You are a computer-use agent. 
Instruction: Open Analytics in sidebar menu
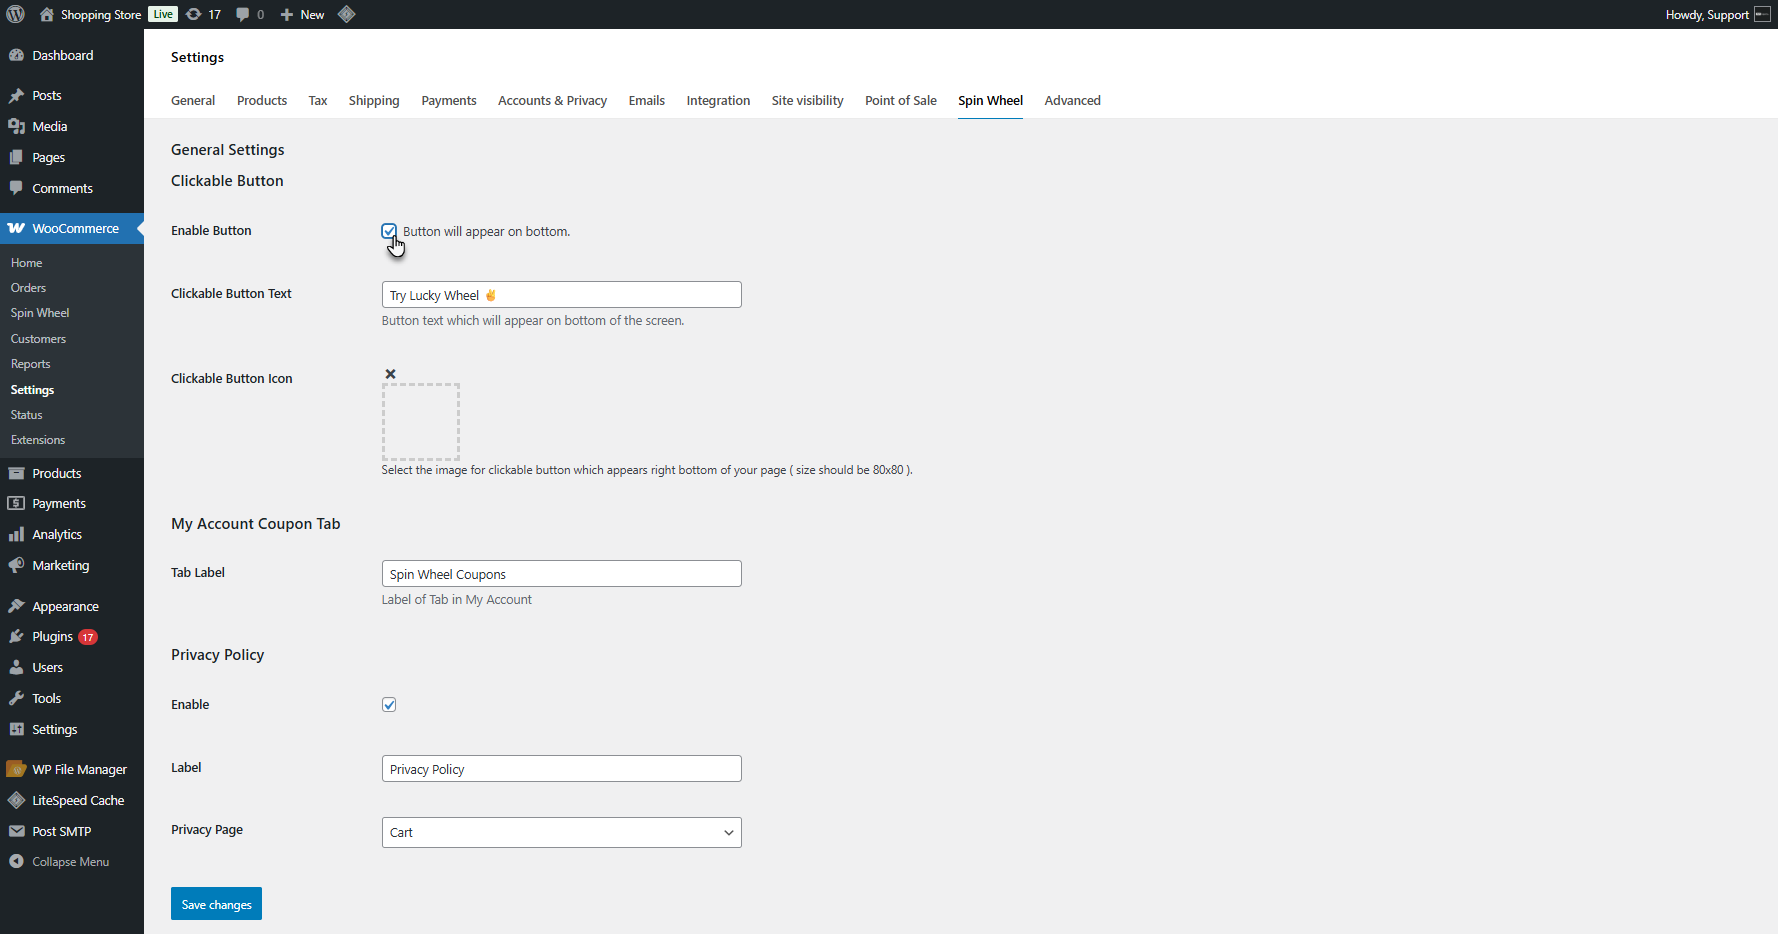(57, 535)
